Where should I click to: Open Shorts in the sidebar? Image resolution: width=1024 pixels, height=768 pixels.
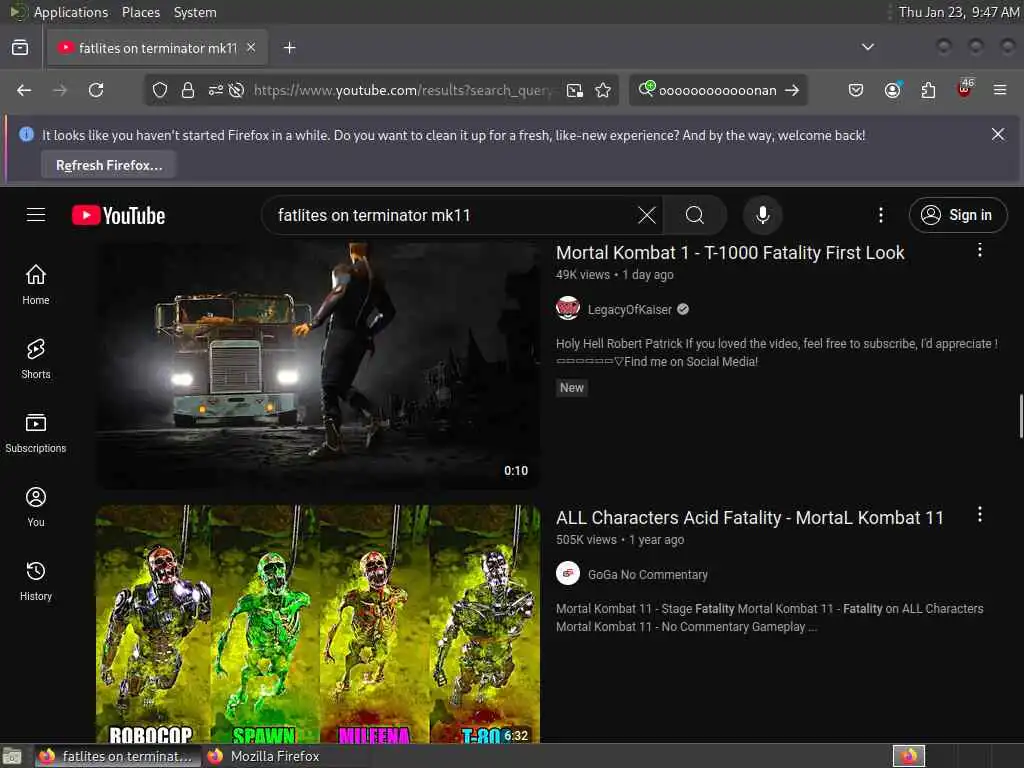pyautogui.click(x=36, y=359)
